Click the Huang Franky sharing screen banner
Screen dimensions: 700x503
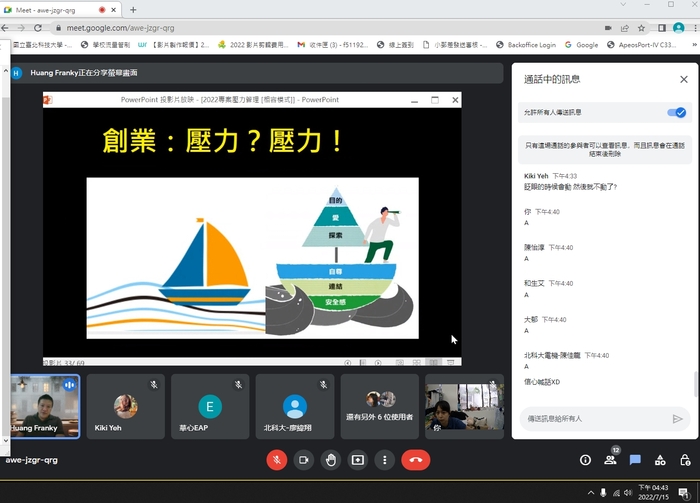pos(257,73)
